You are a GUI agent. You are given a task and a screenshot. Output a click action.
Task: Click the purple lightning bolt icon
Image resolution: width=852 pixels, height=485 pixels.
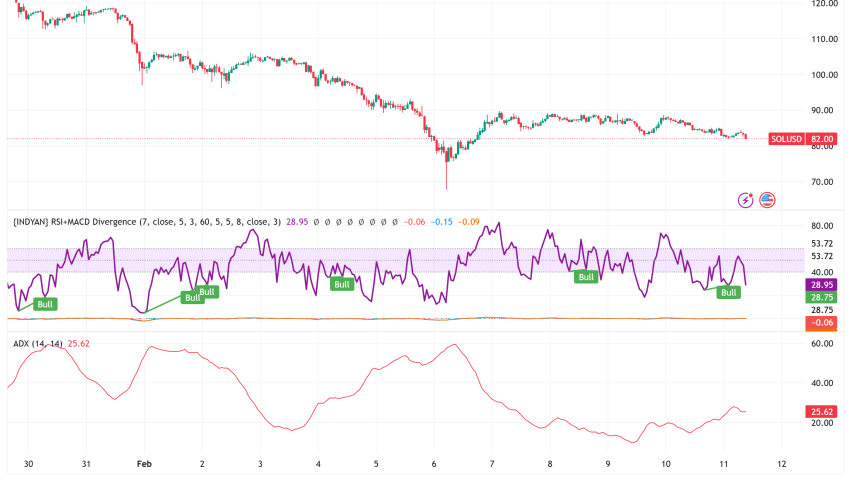click(x=745, y=200)
